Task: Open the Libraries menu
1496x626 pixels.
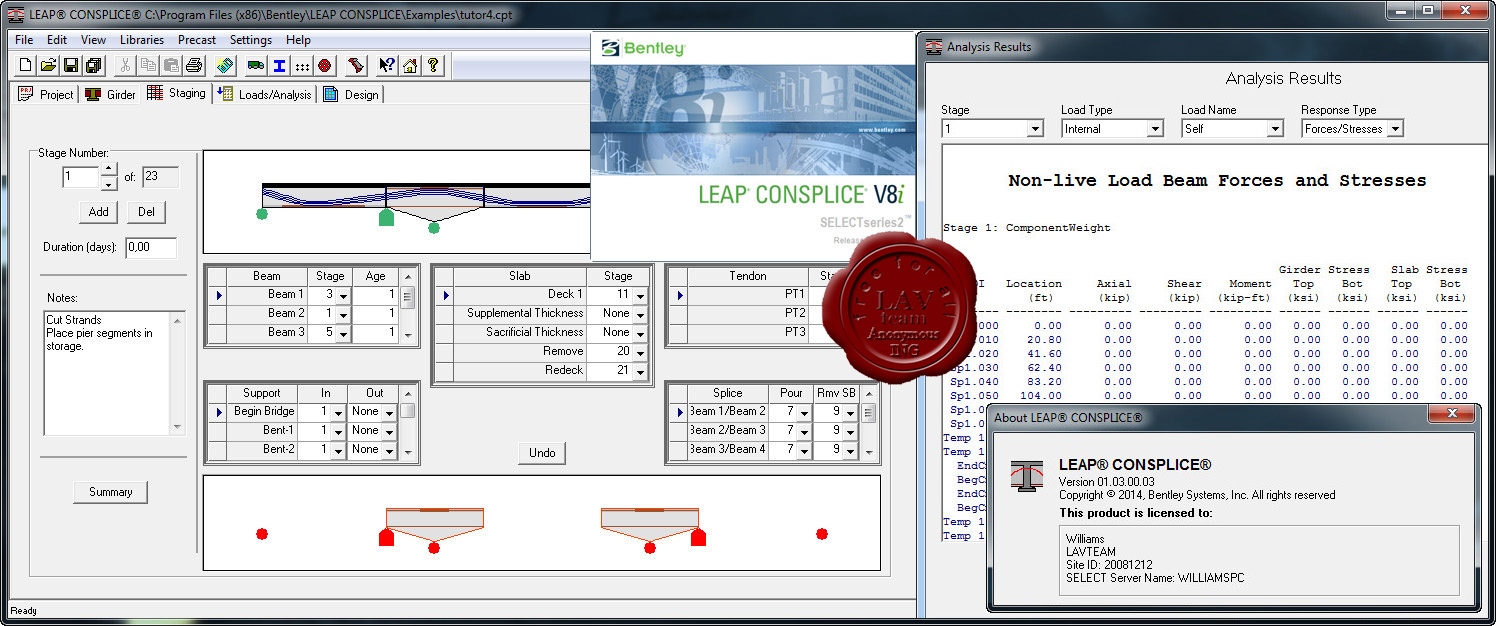Action: pyautogui.click(x=142, y=40)
